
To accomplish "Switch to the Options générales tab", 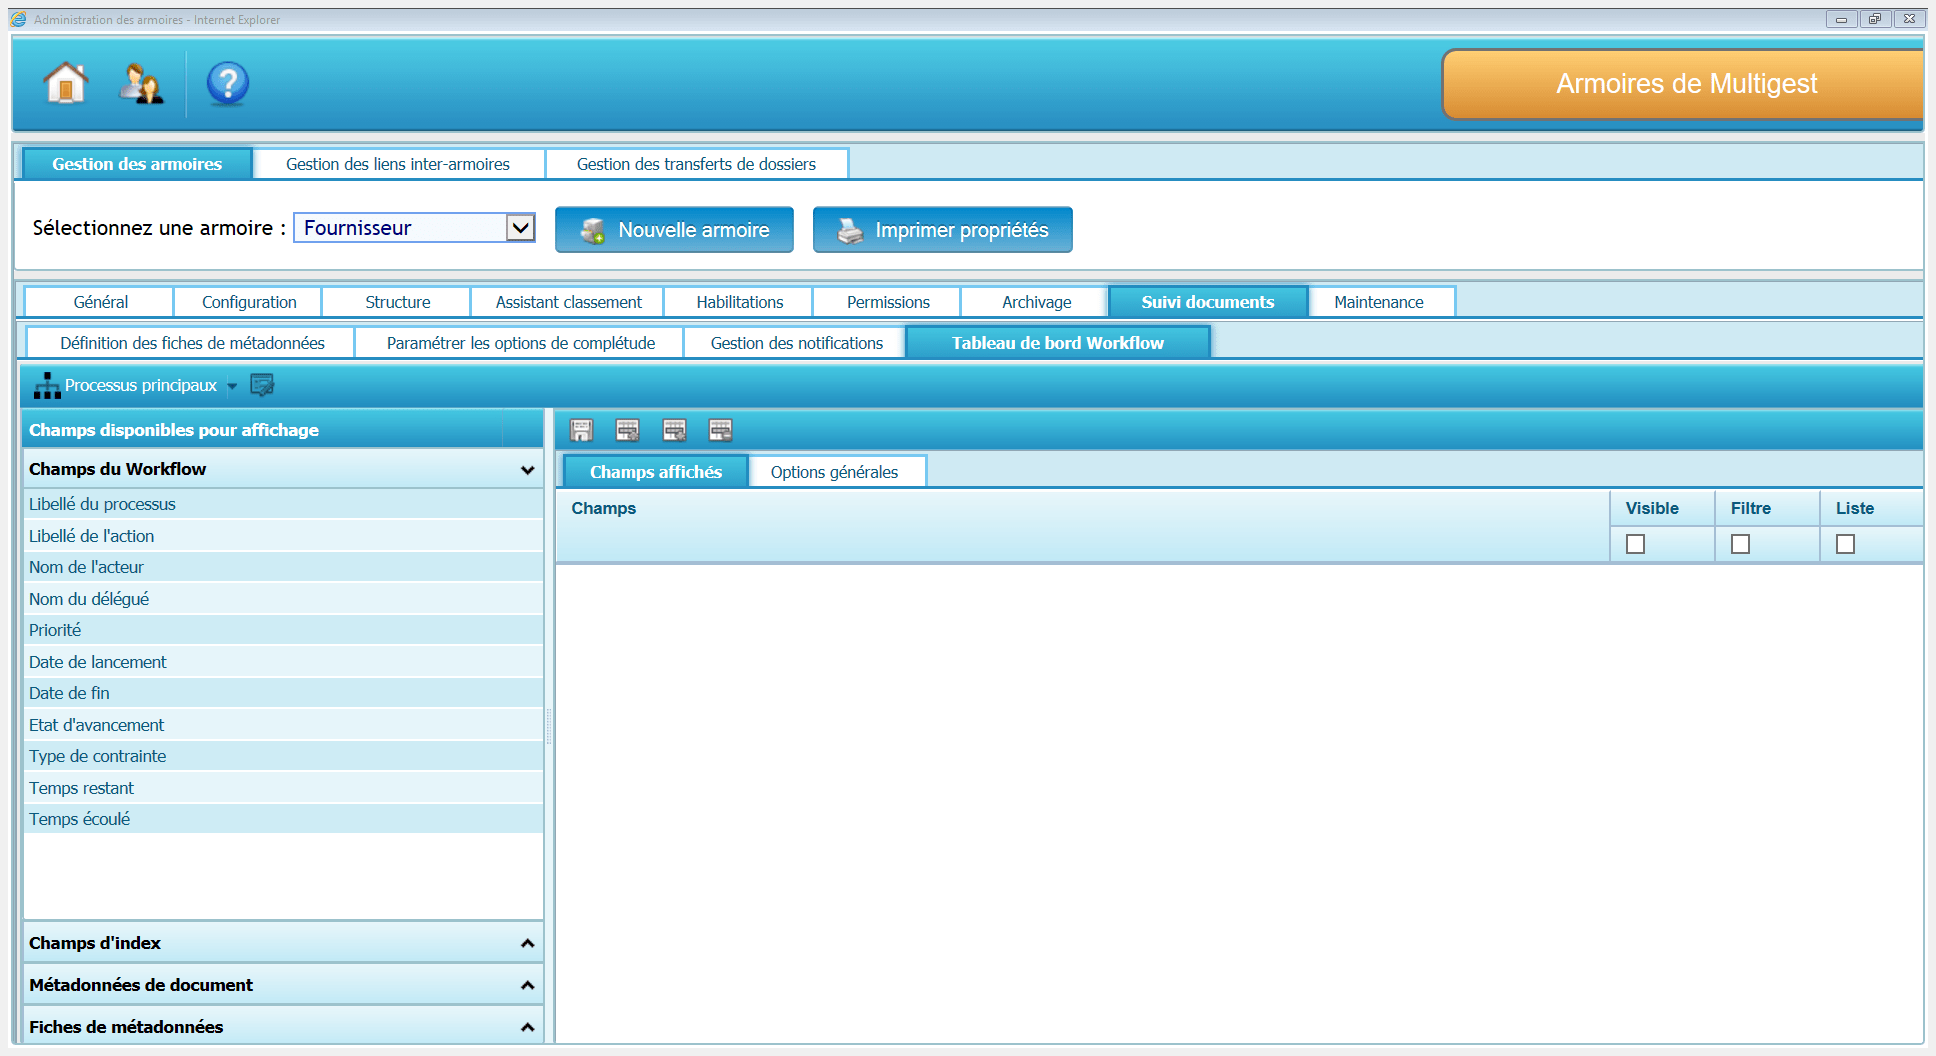I will 834,472.
